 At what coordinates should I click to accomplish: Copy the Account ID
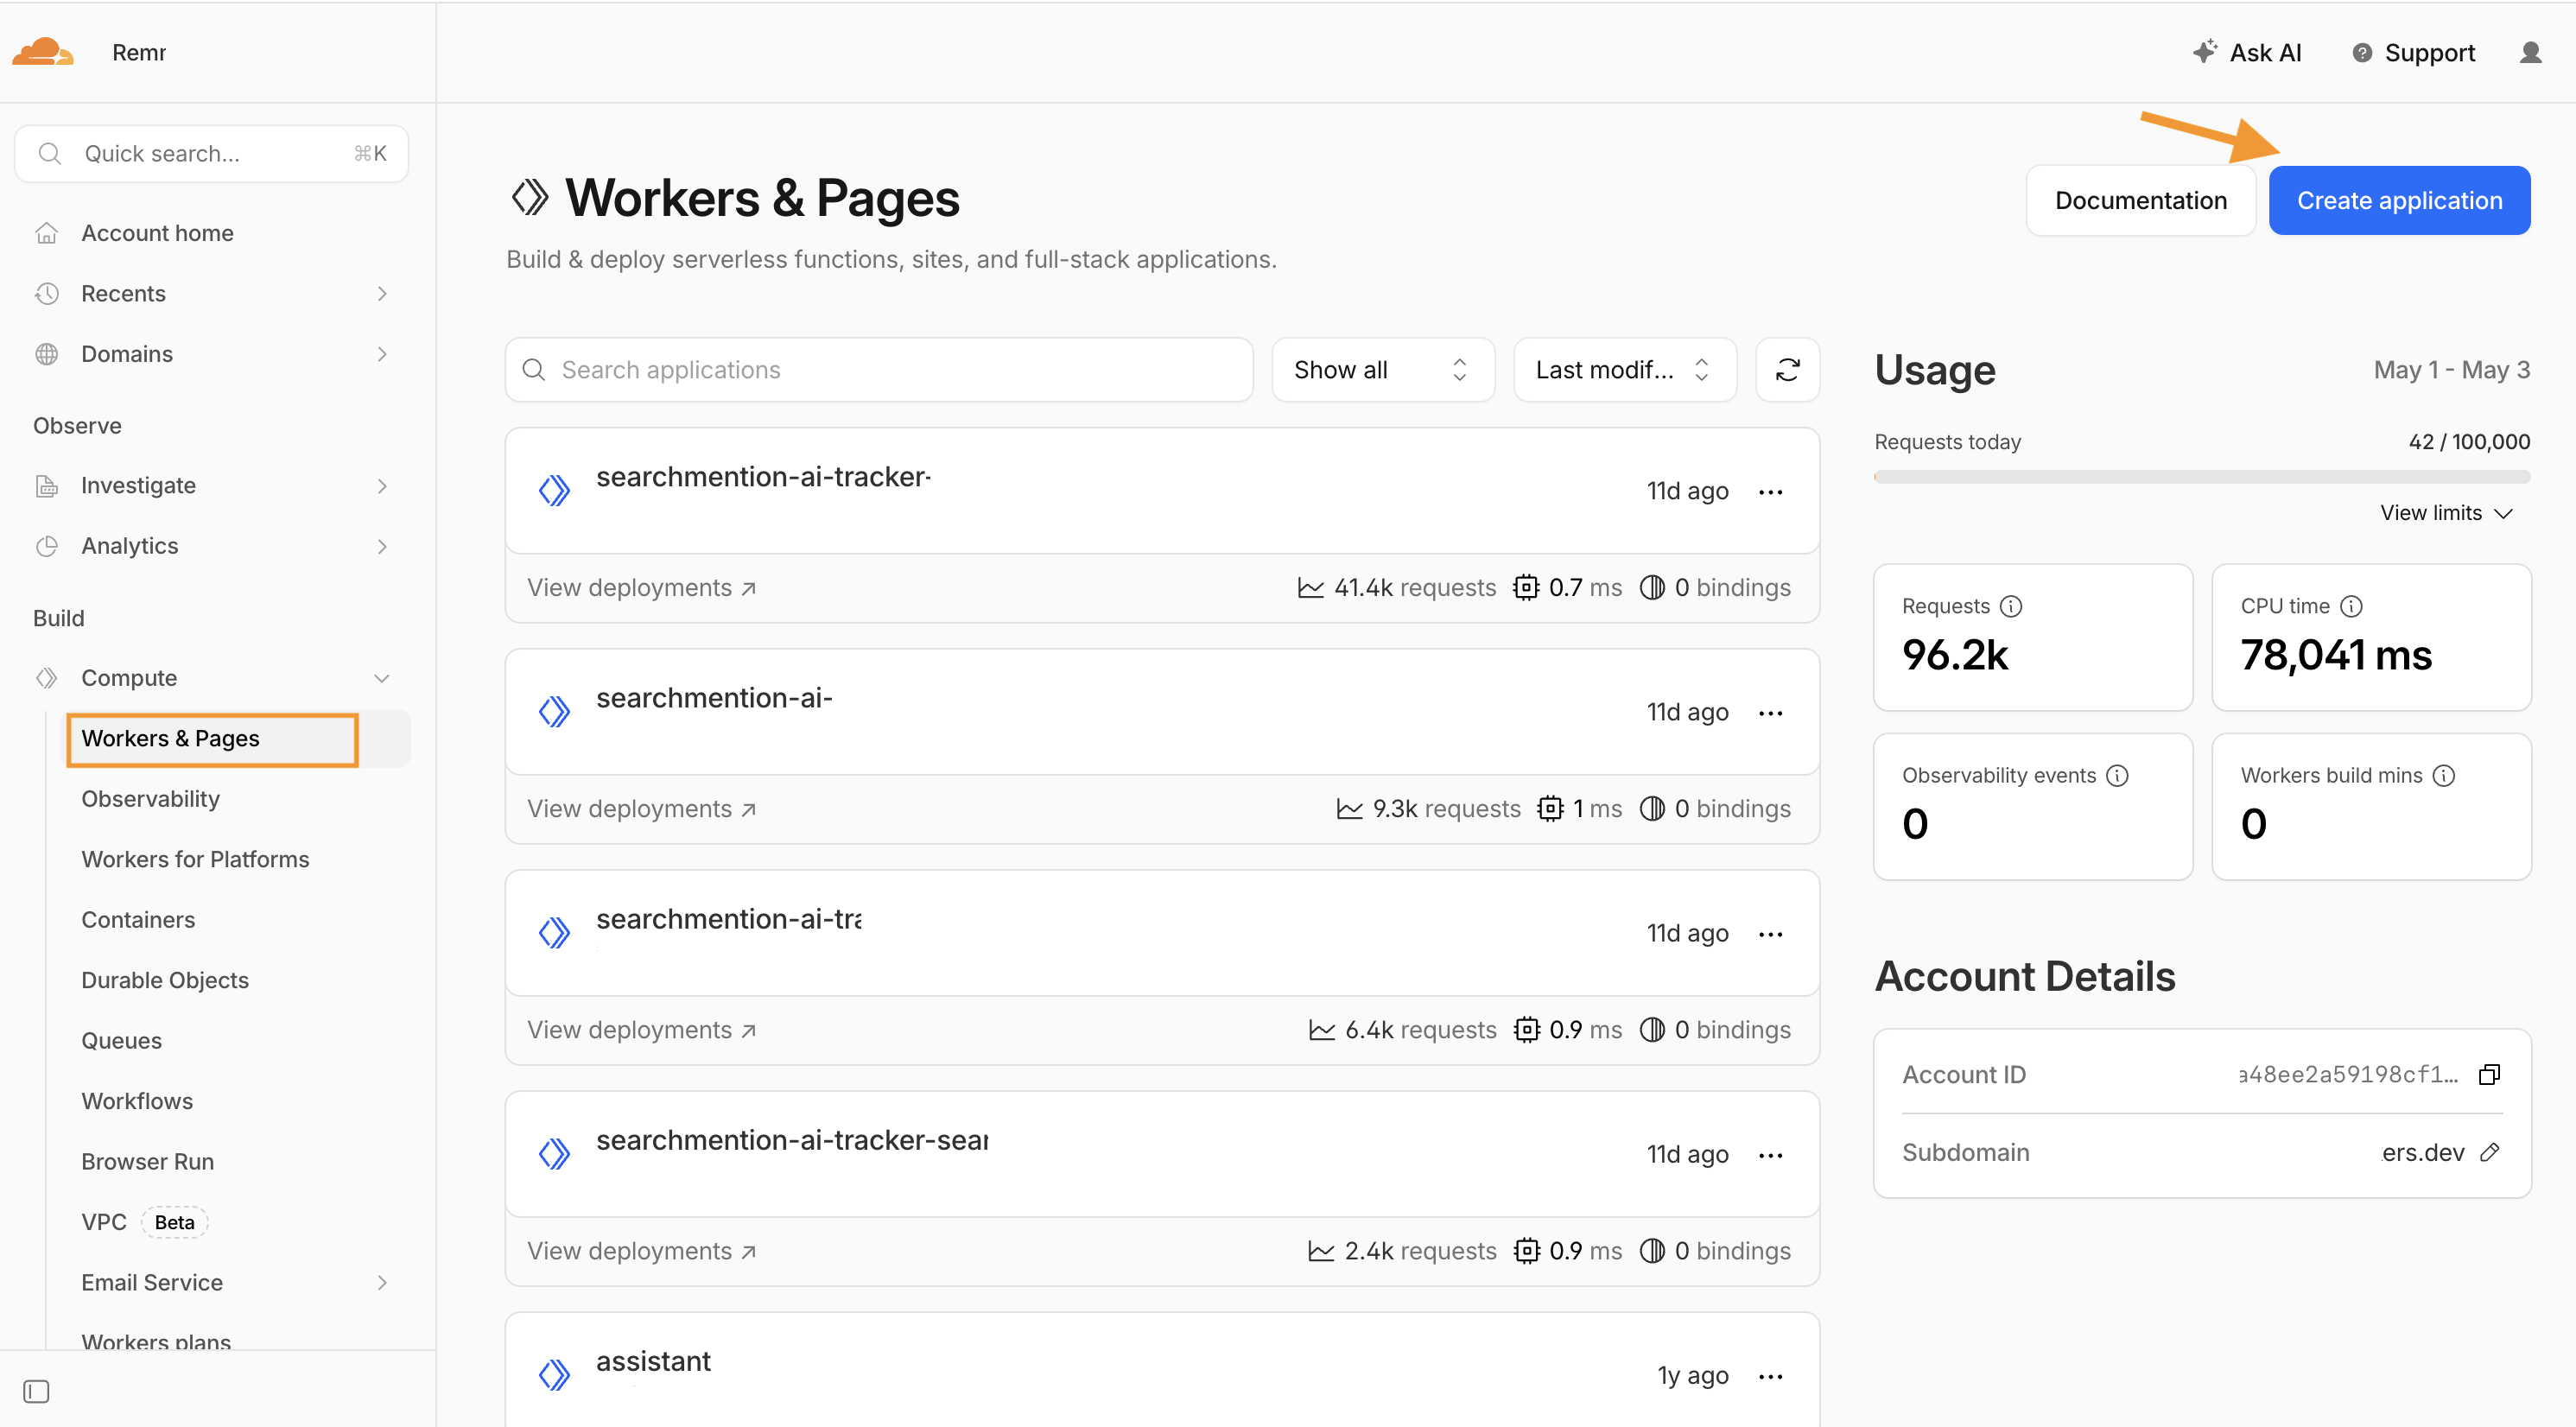pos(2489,1074)
